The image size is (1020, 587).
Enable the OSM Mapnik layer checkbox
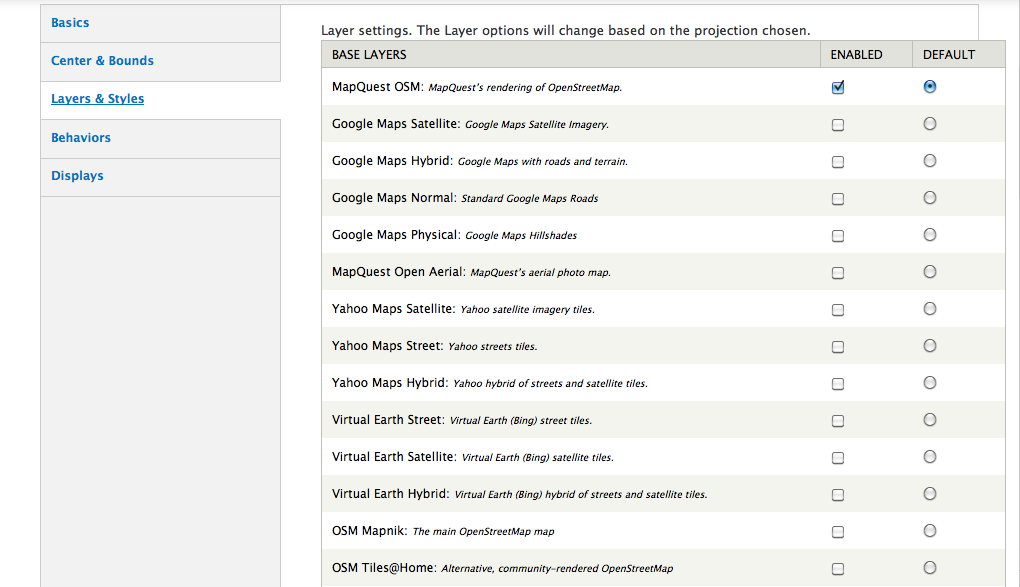[x=838, y=532]
